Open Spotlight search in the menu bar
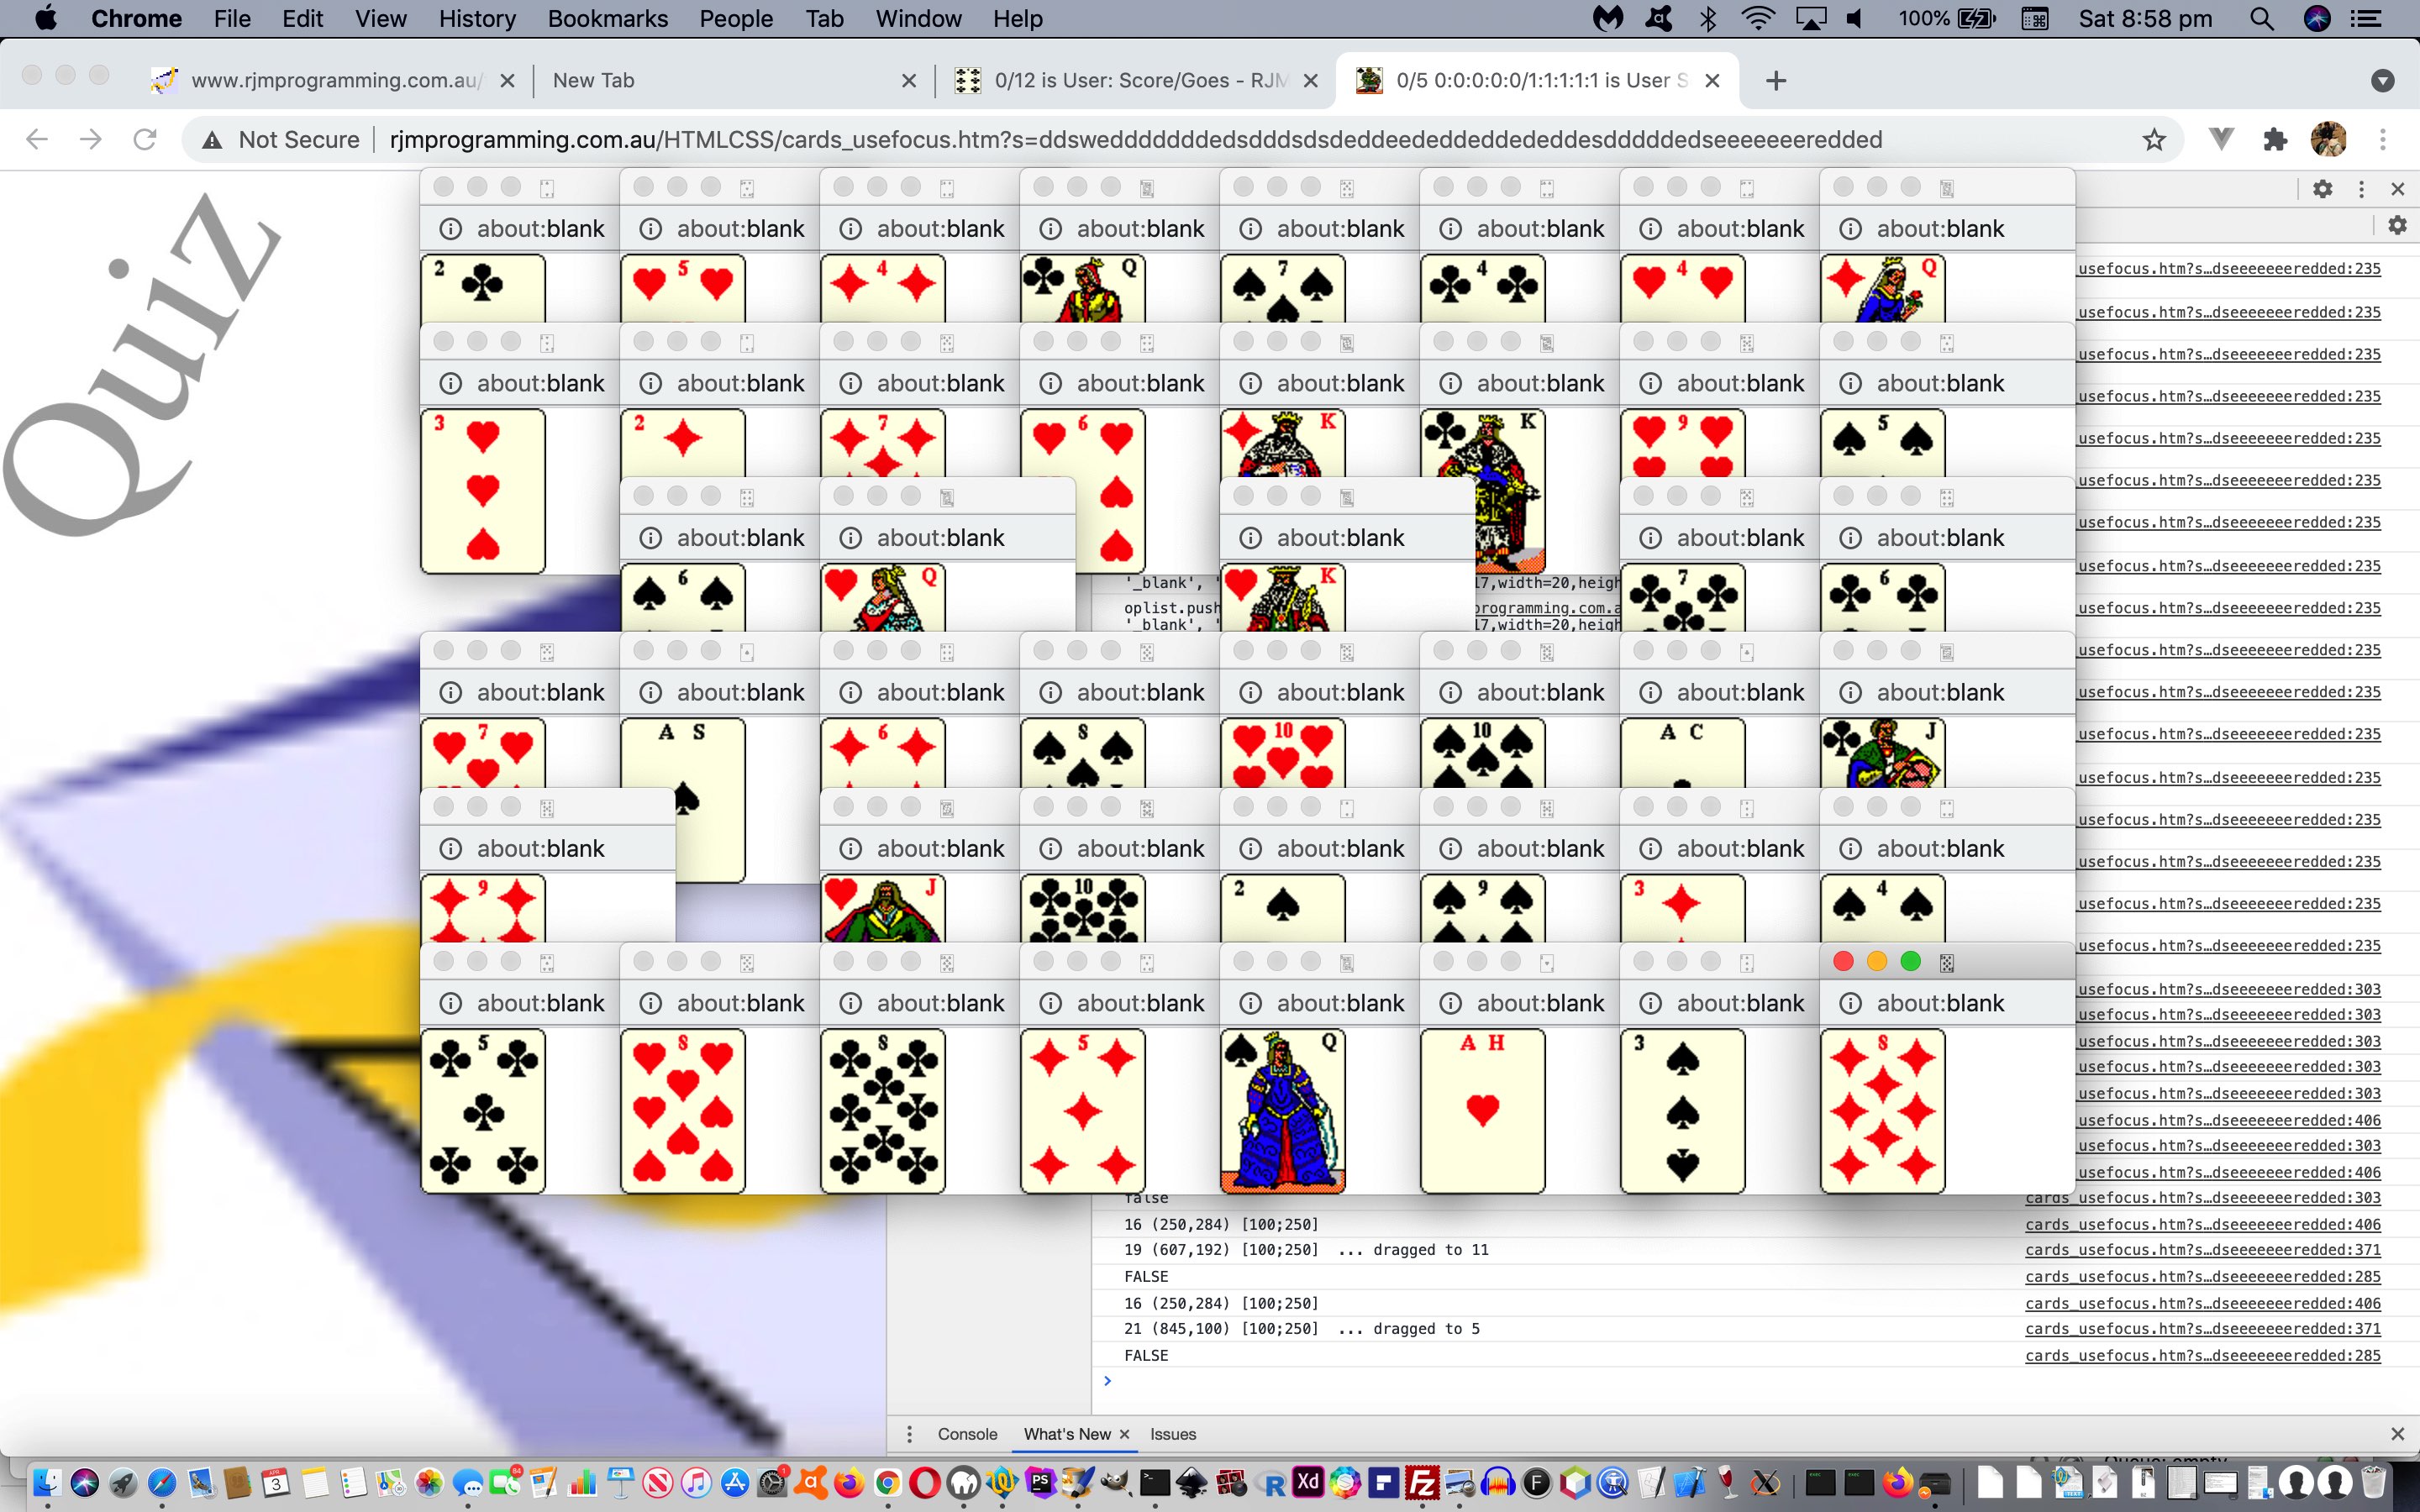2420x1512 pixels. [x=2262, y=18]
